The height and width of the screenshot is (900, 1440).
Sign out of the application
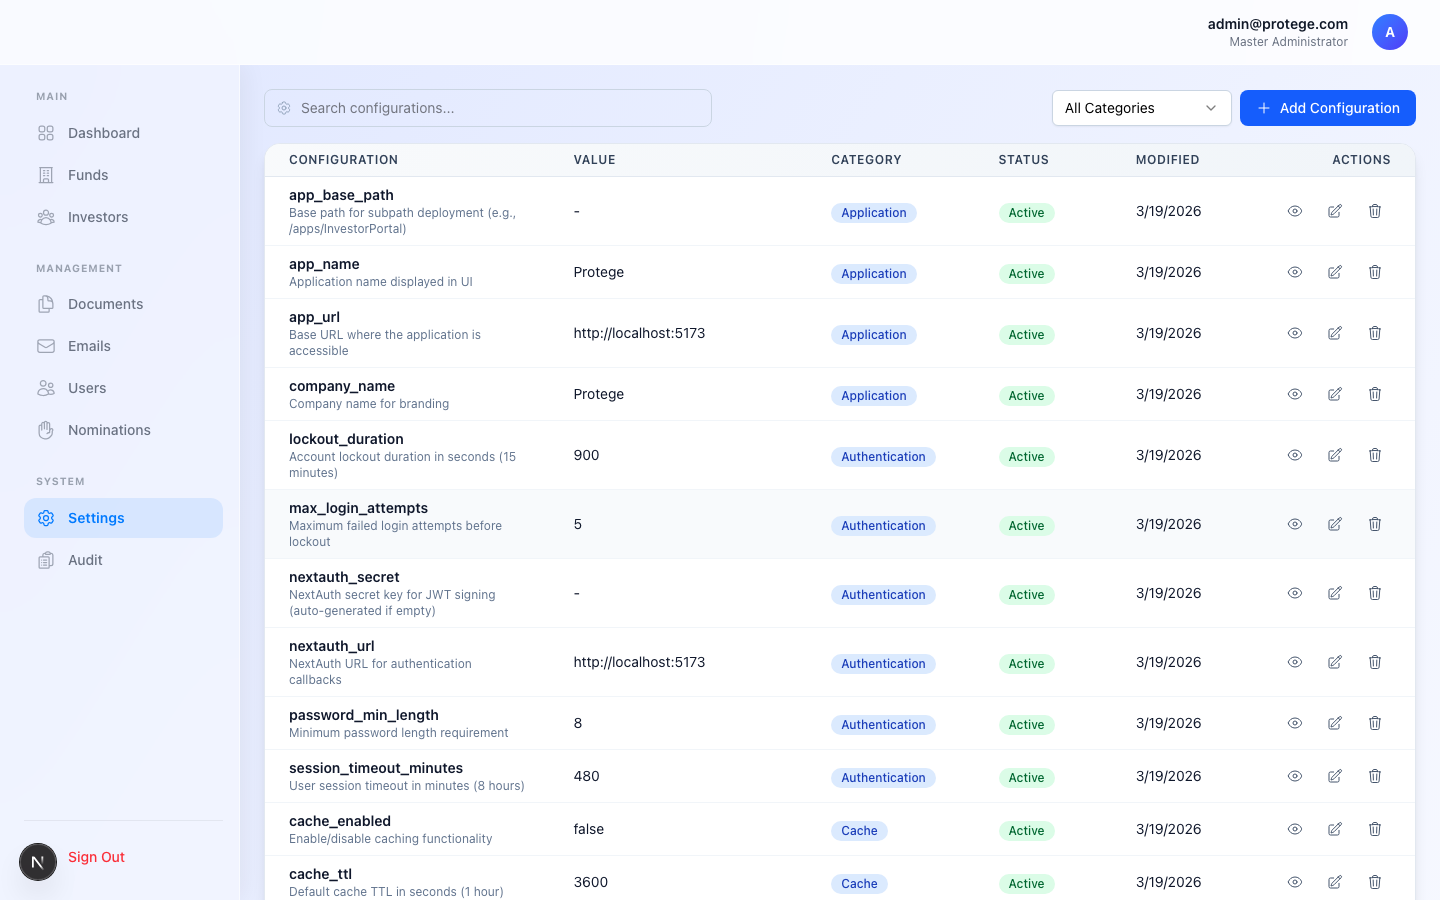click(96, 856)
